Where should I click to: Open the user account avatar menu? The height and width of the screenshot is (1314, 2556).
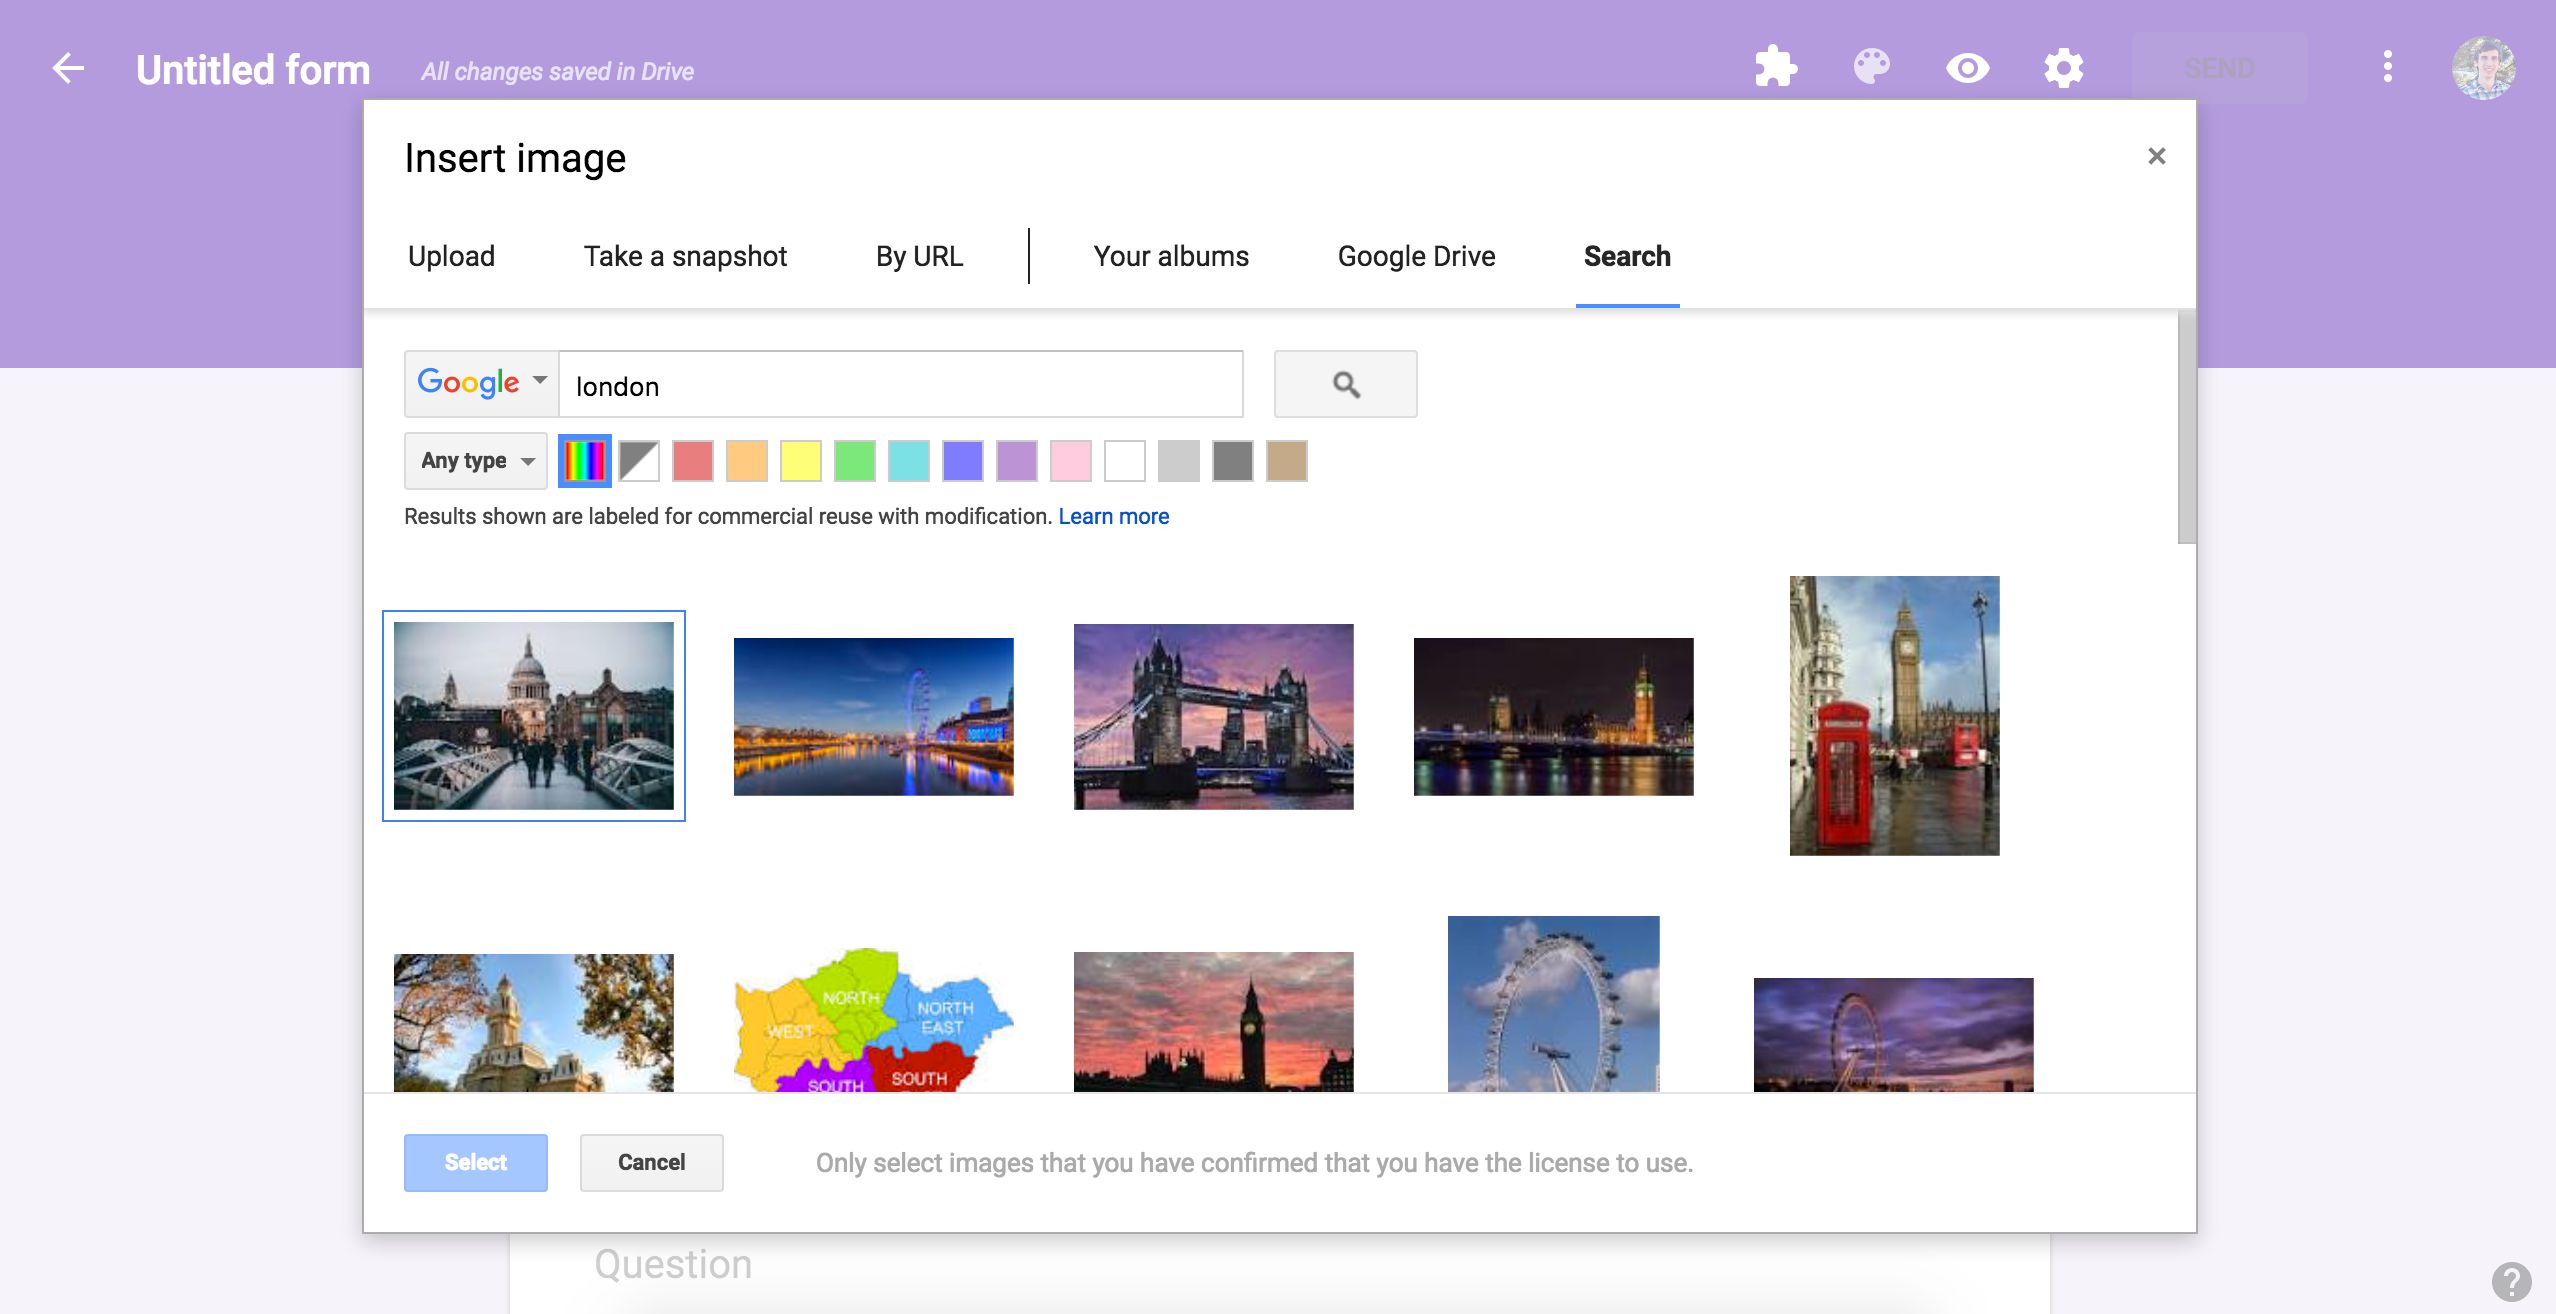tap(2483, 68)
